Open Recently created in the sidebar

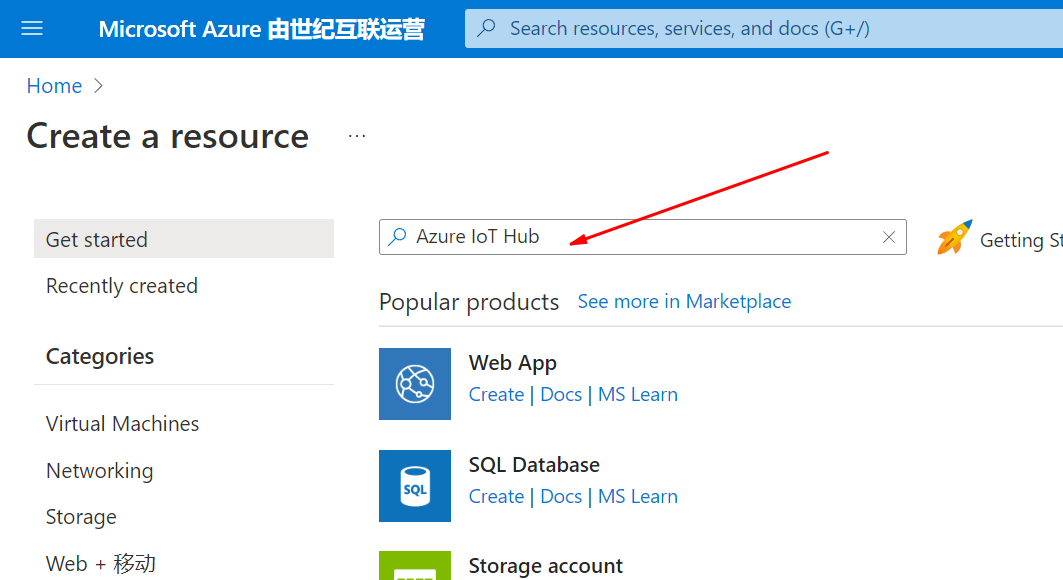[x=122, y=286]
